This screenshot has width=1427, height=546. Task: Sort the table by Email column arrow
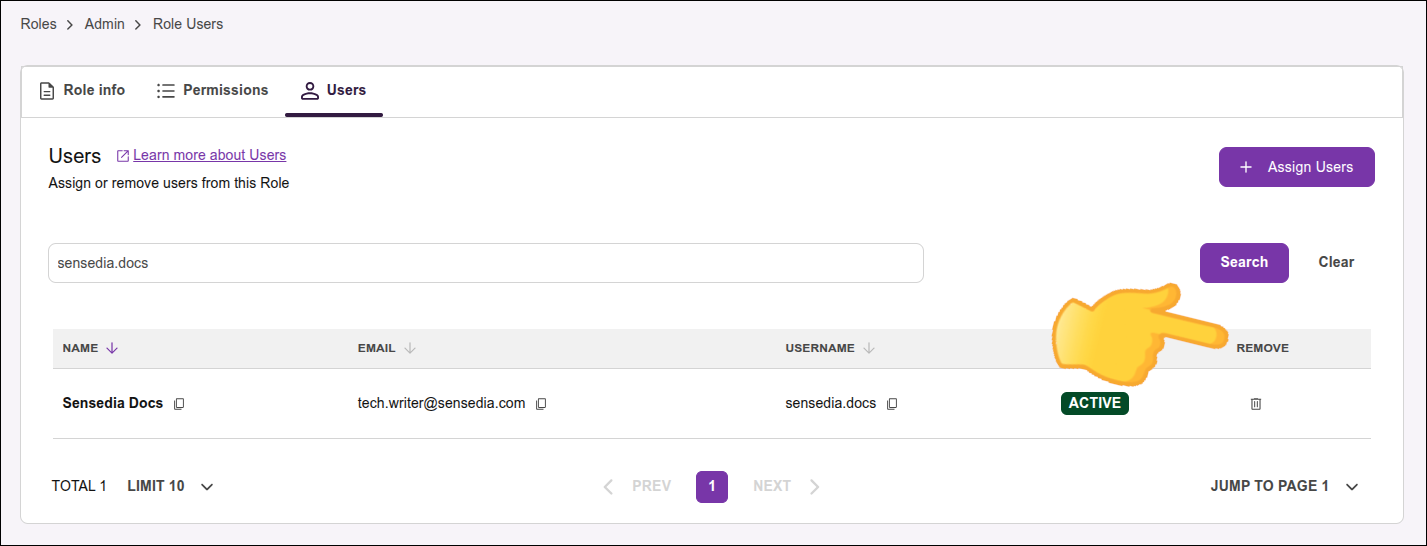click(x=410, y=348)
